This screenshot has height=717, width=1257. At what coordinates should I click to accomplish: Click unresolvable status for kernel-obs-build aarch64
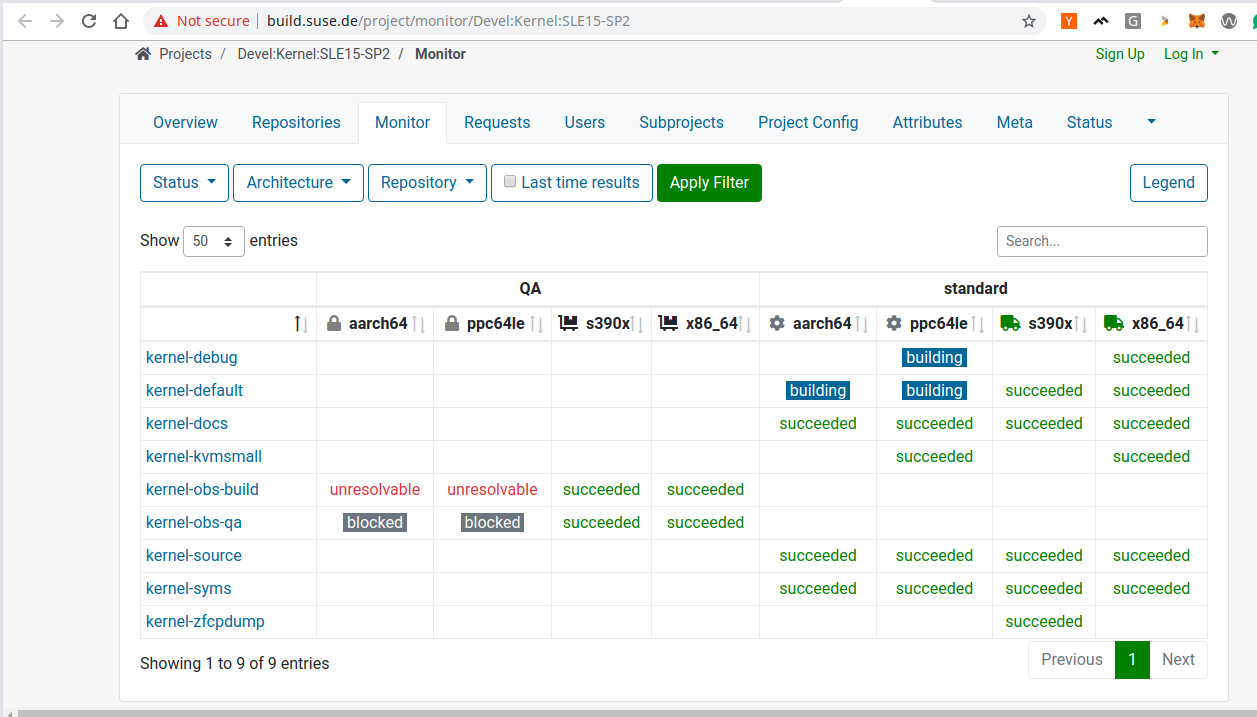pyautogui.click(x=375, y=490)
